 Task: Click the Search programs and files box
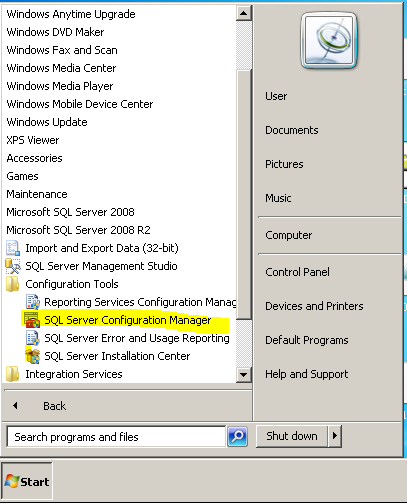[116, 437]
